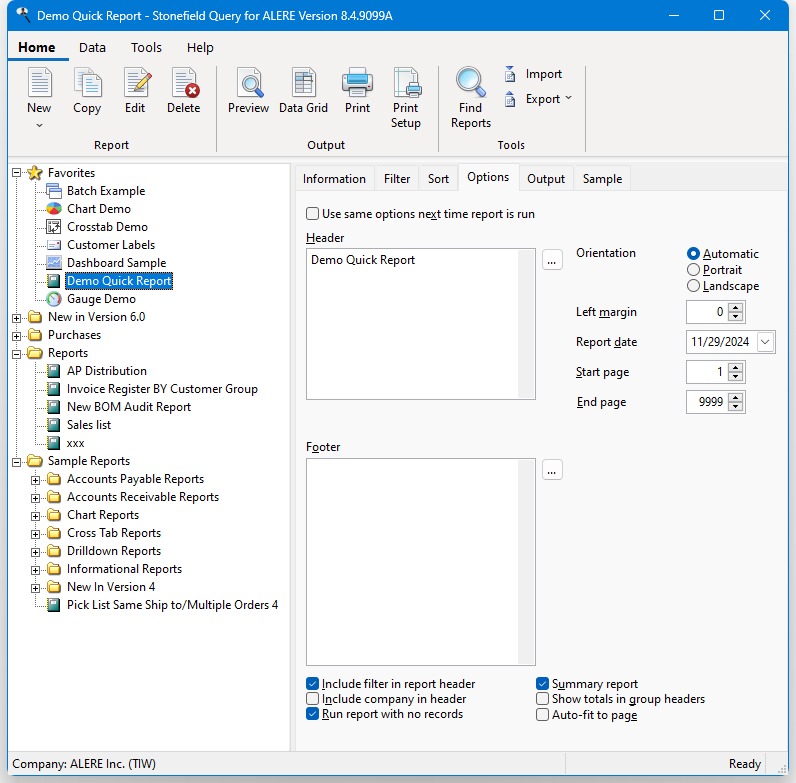Image resolution: width=796 pixels, height=783 pixels.
Task: Click the Copy report icon
Action: 87,83
